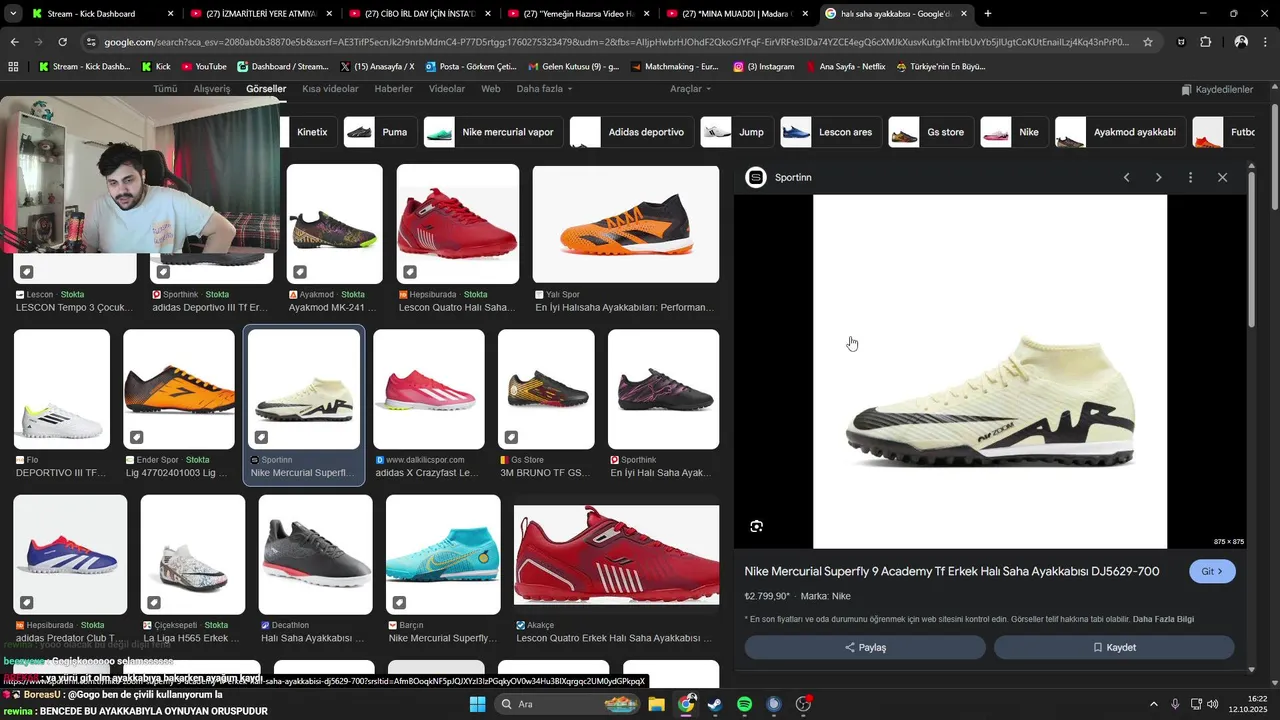Open Steam from the taskbar

pos(715,704)
